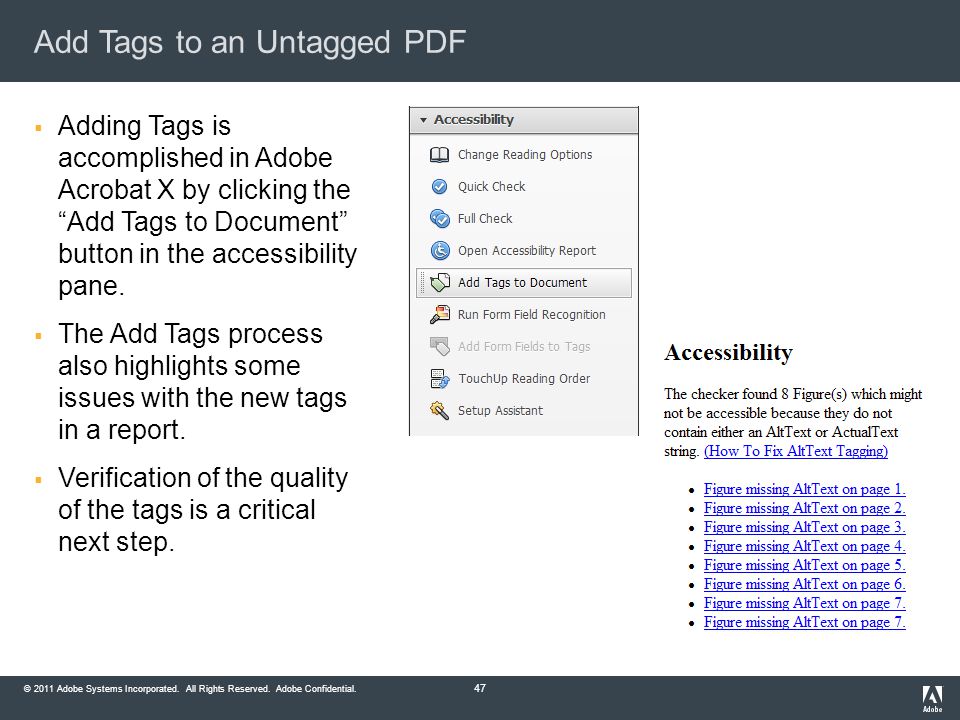Screen dimensions: 960x720
Task: Open the How To Fix AltText Tagging link
Action: (x=796, y=451)
